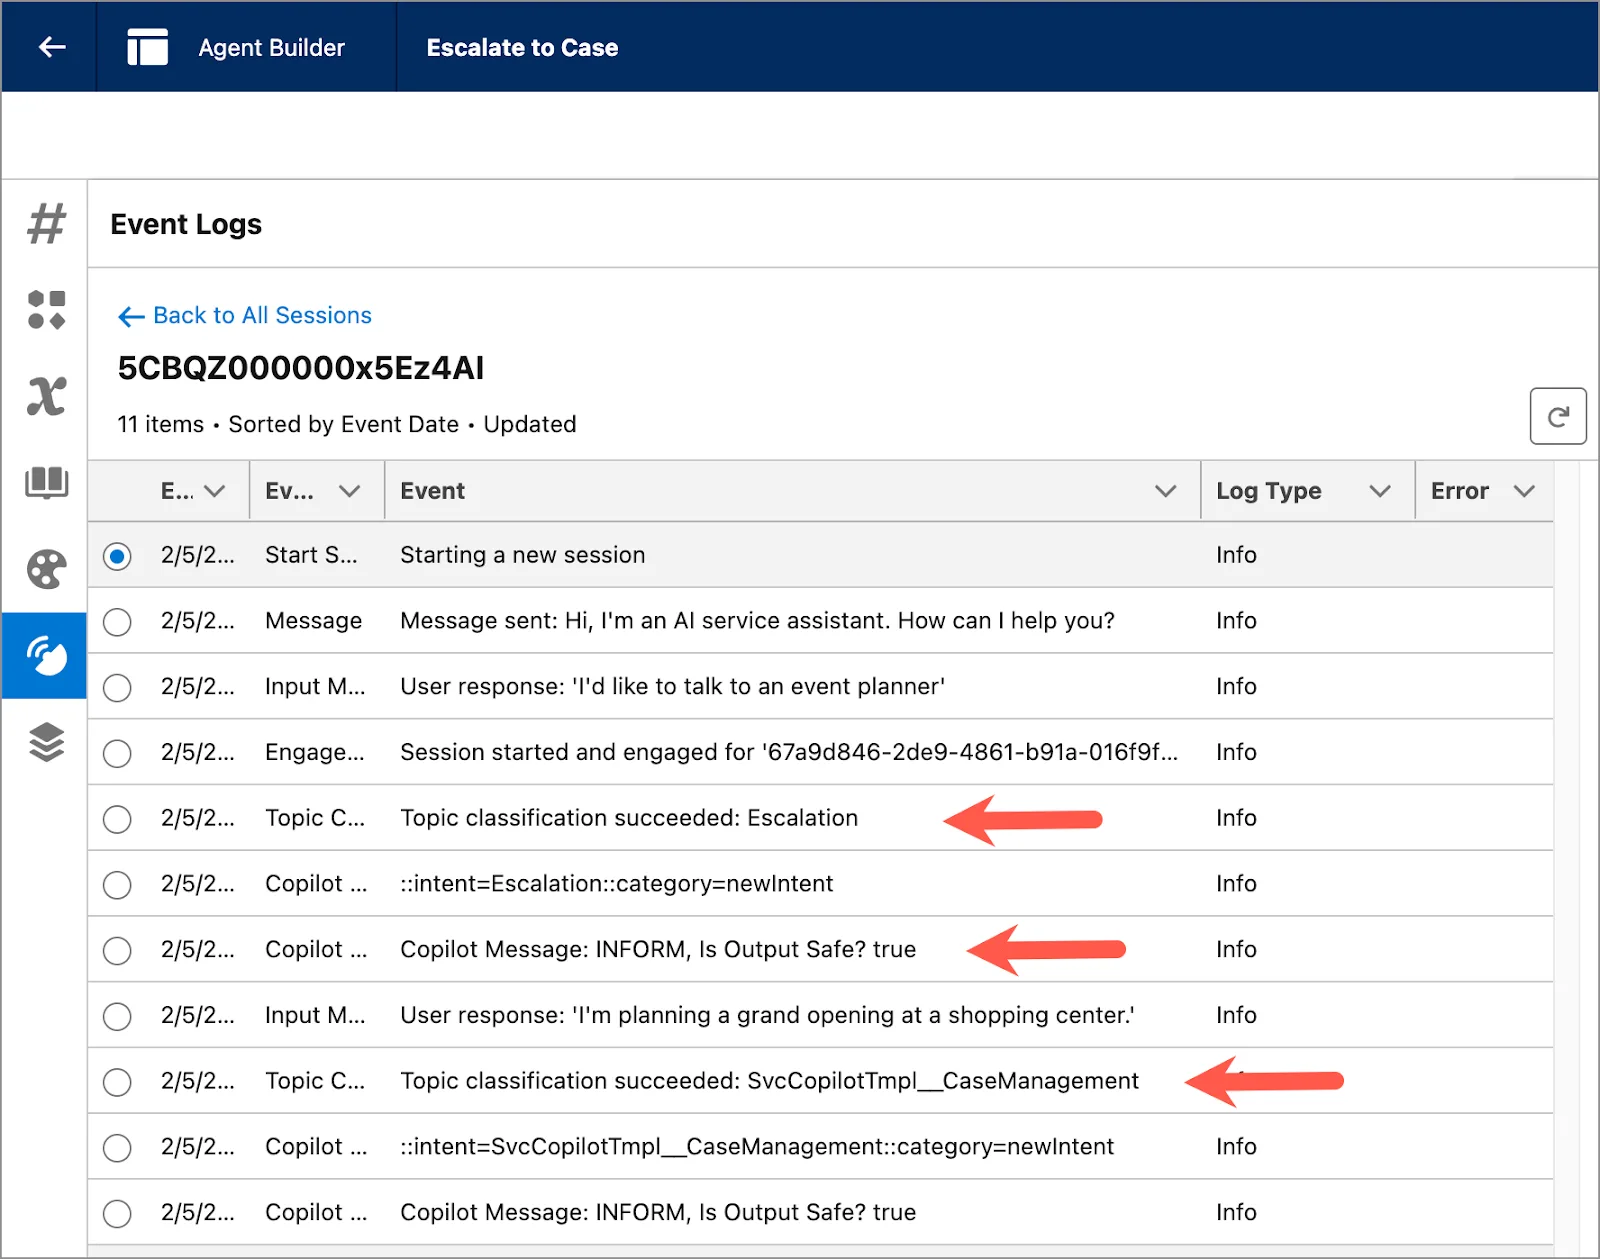Click the layers icon at sidebar bottom
This screenshot has height=1259, width=1600.
click(44, 742)
